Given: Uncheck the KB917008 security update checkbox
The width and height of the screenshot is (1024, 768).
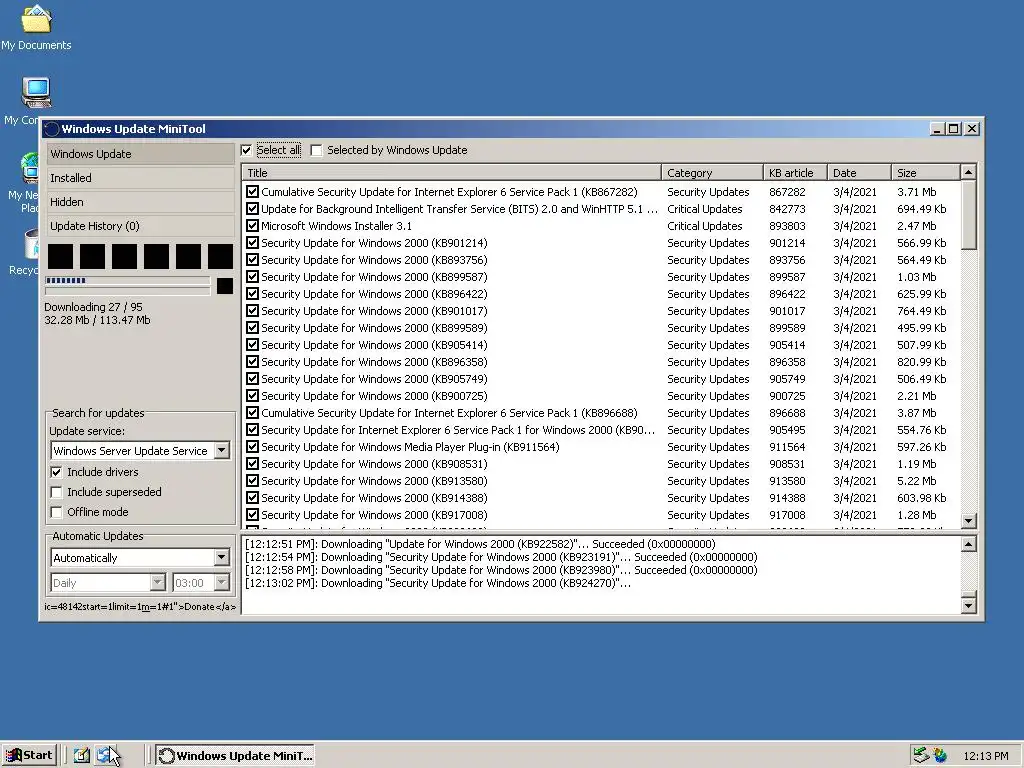Looking at the screenshot, I should coord(252,515).
